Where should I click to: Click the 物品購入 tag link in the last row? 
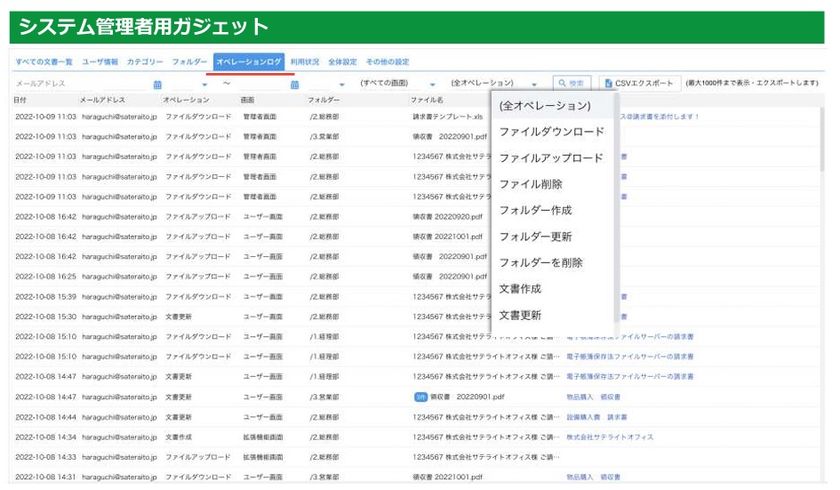[x=580, y=477]
